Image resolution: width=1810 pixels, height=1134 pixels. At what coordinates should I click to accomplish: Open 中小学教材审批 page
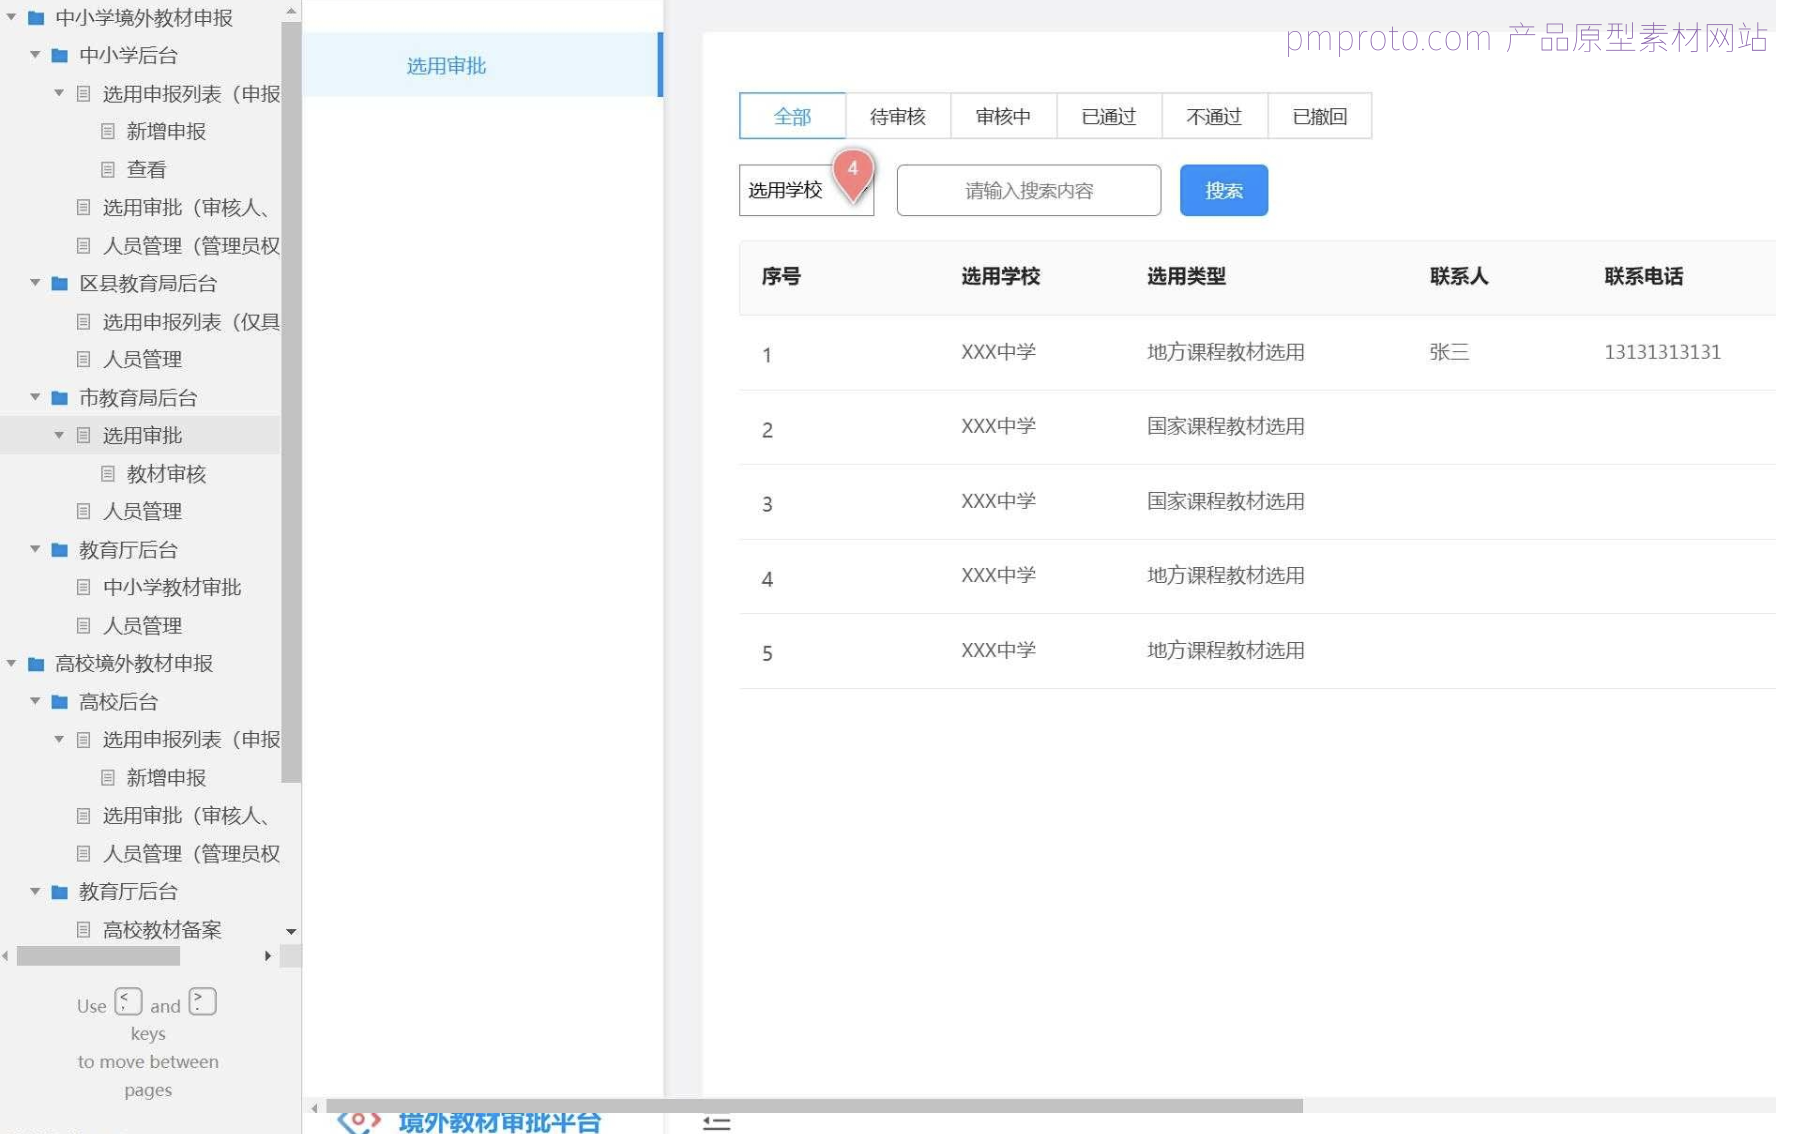click(172, 587)
